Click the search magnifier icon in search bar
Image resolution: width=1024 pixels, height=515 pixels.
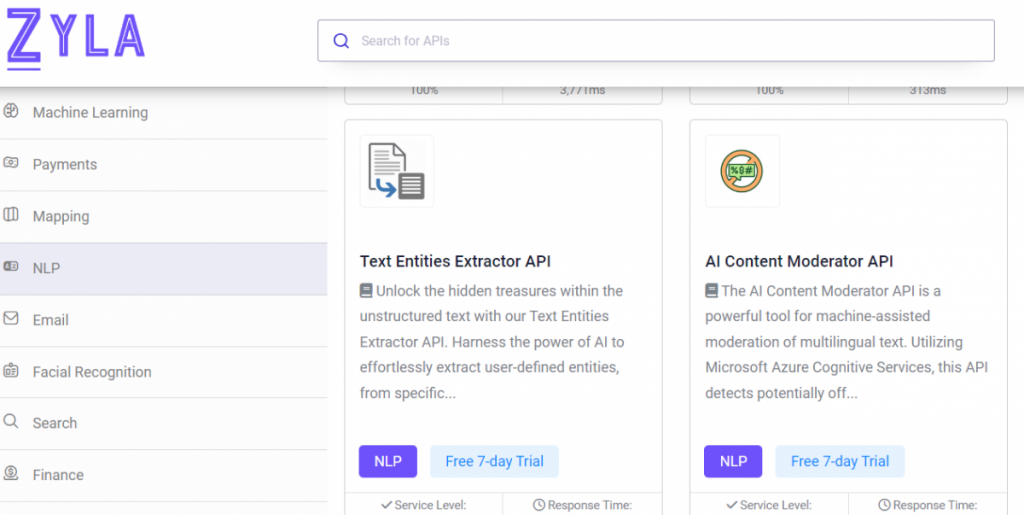[x=341, y=41]
